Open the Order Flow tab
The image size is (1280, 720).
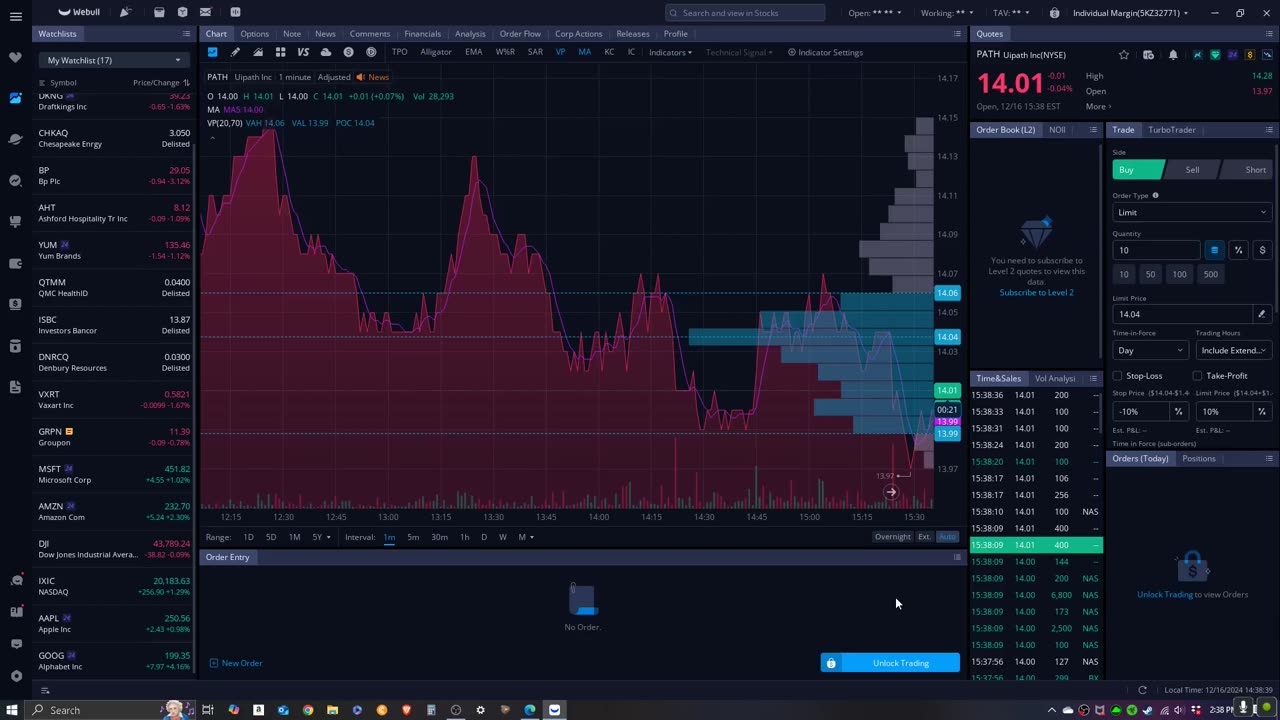click(x=520, y=34)
